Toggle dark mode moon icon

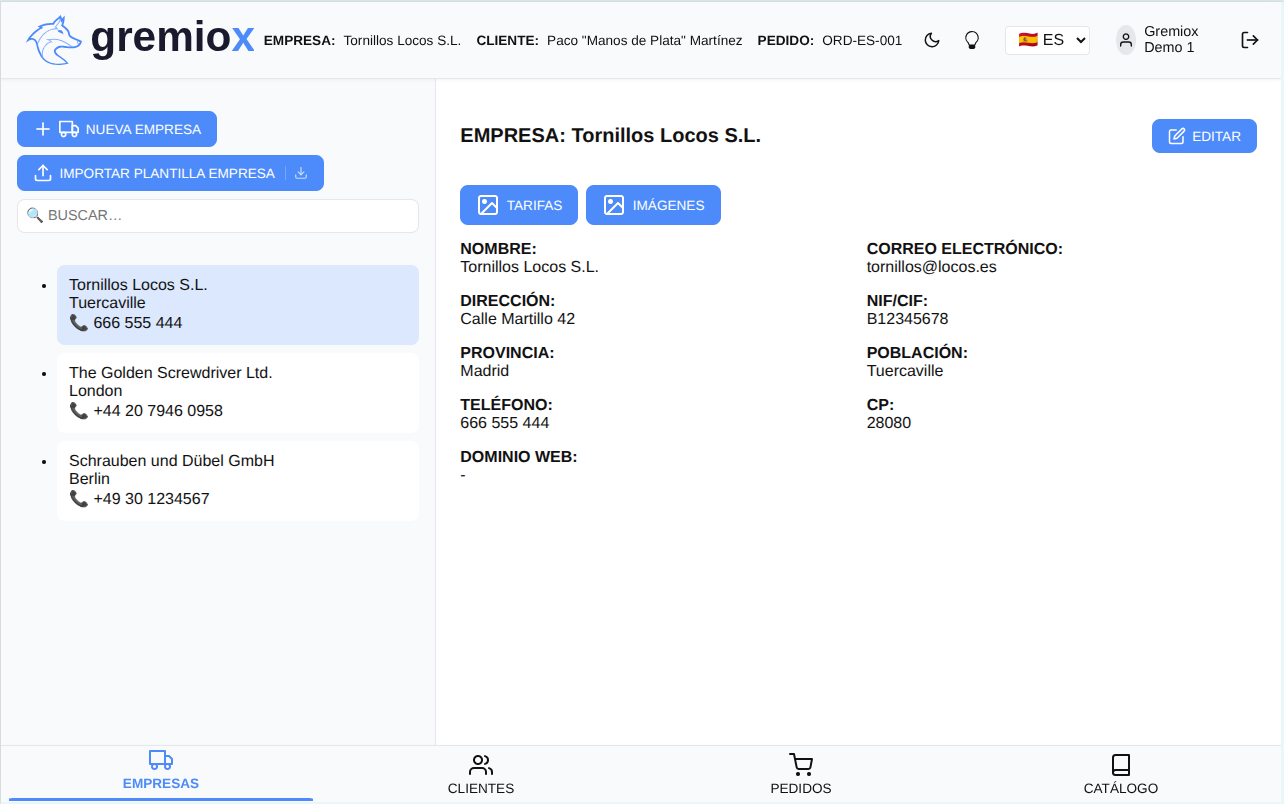(932, 40)
